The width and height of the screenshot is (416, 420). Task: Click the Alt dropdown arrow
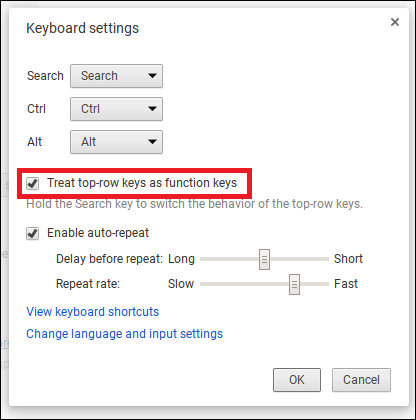pos(152,142)
